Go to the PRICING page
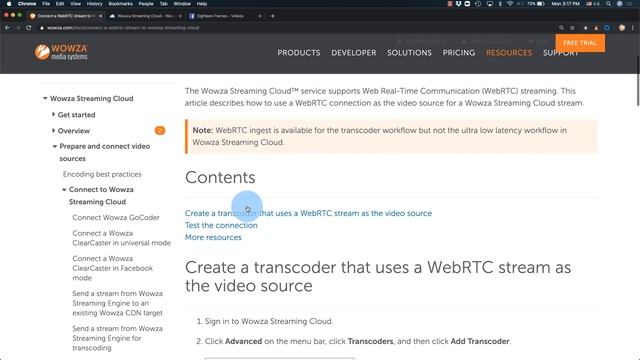 tap(459, 53)
